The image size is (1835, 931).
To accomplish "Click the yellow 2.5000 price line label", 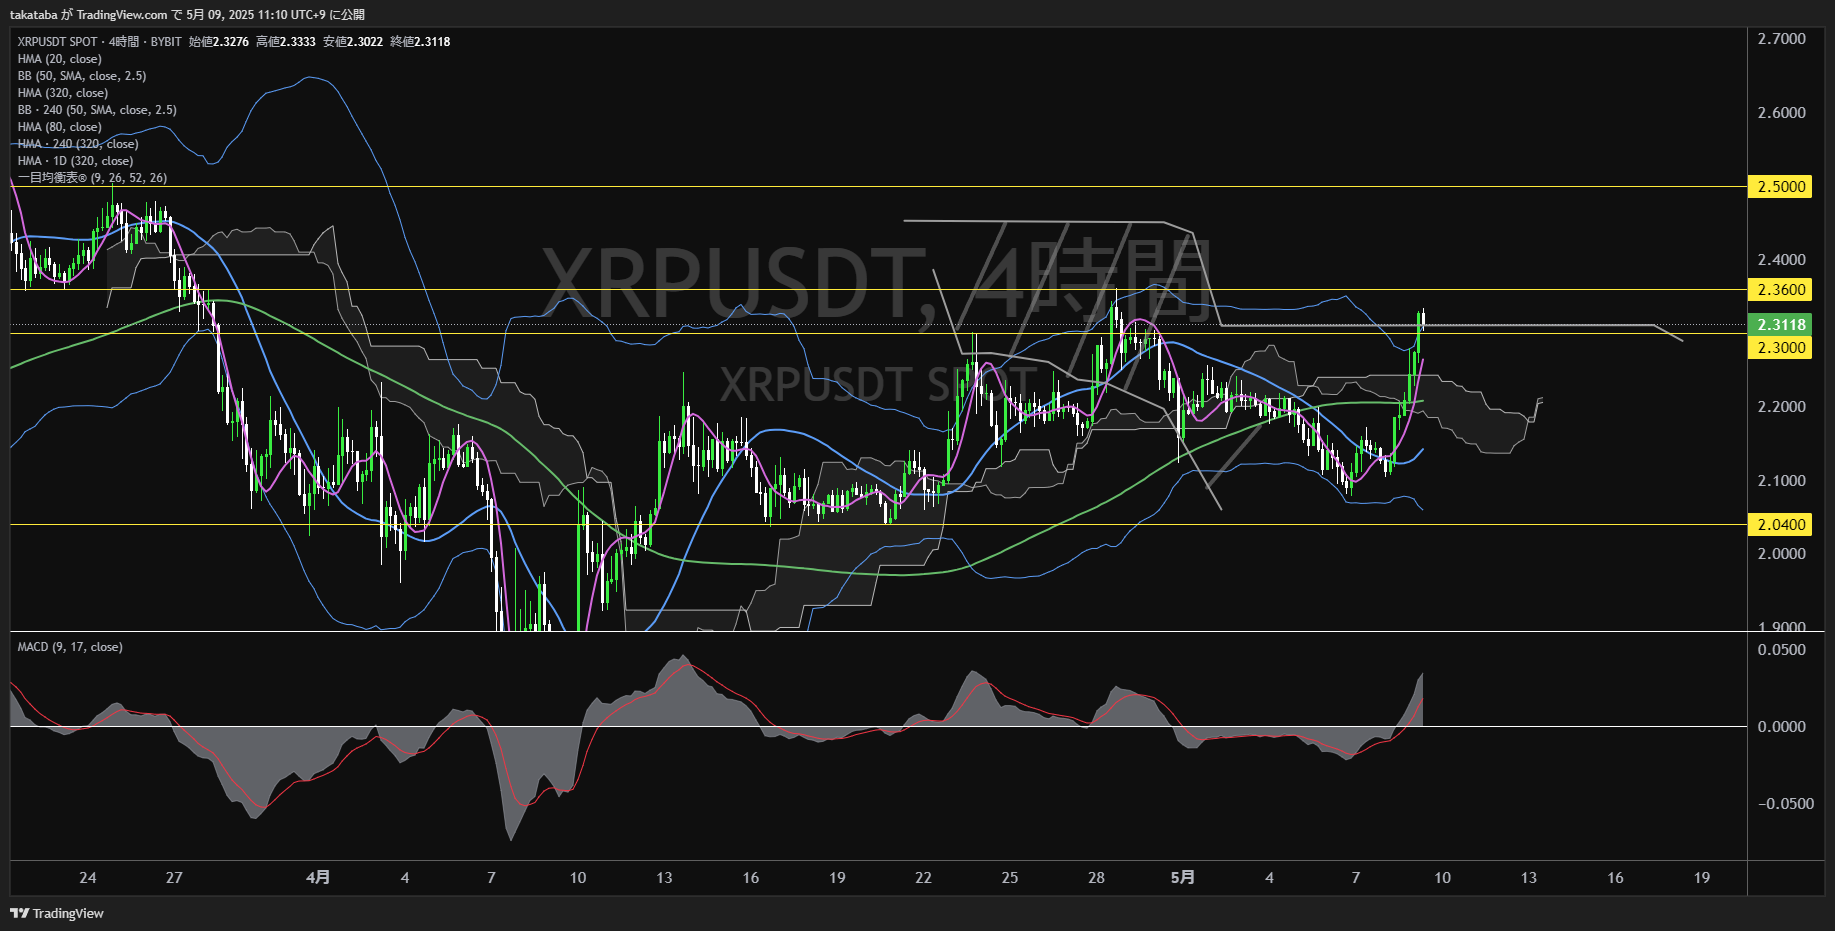I will coord(1780,187).
